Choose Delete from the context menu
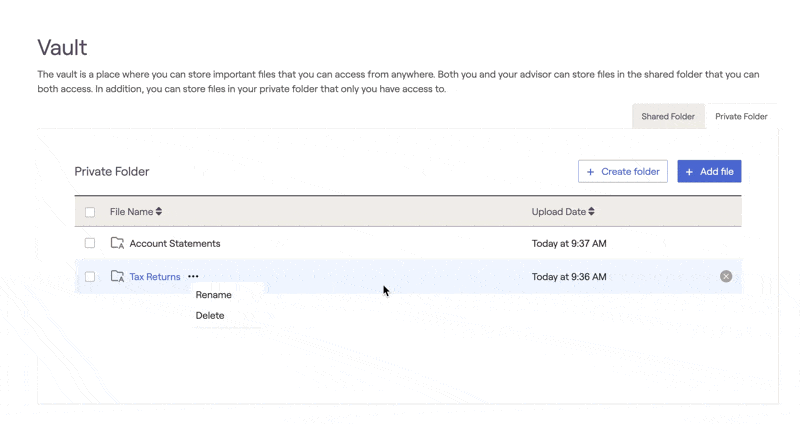Screen dimensions: 800x424 pos(210,316)
